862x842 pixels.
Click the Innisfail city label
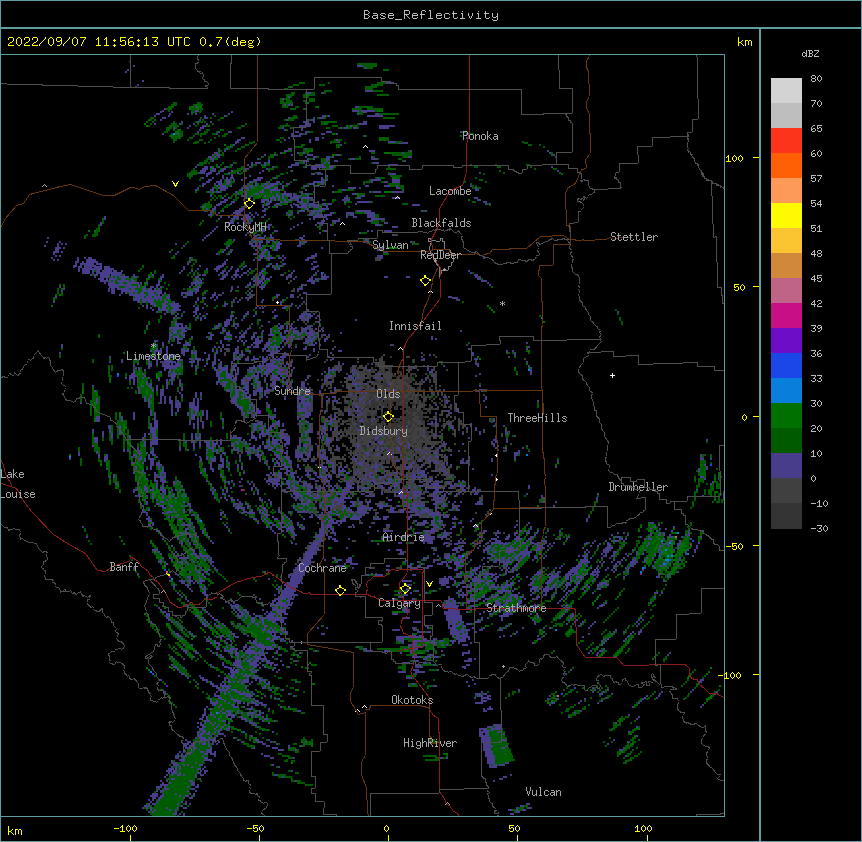415,326
